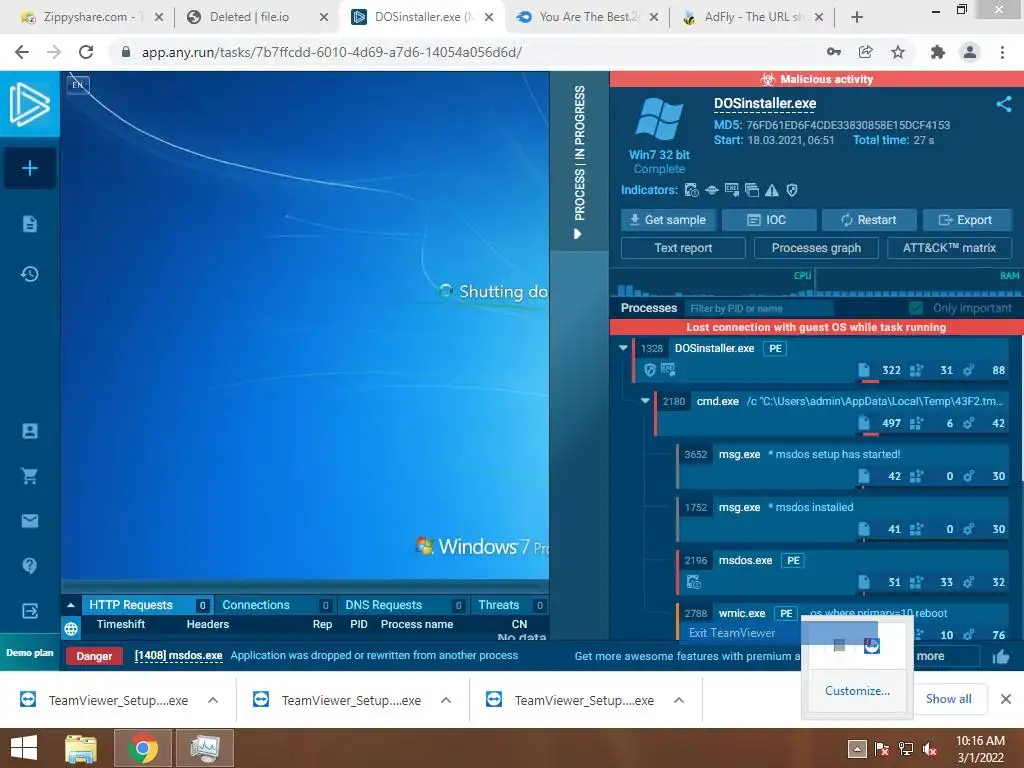Click the Get sample button
Image resolution: width=1024 pixels, height=768 pixels.
click(x=668, y=220)
